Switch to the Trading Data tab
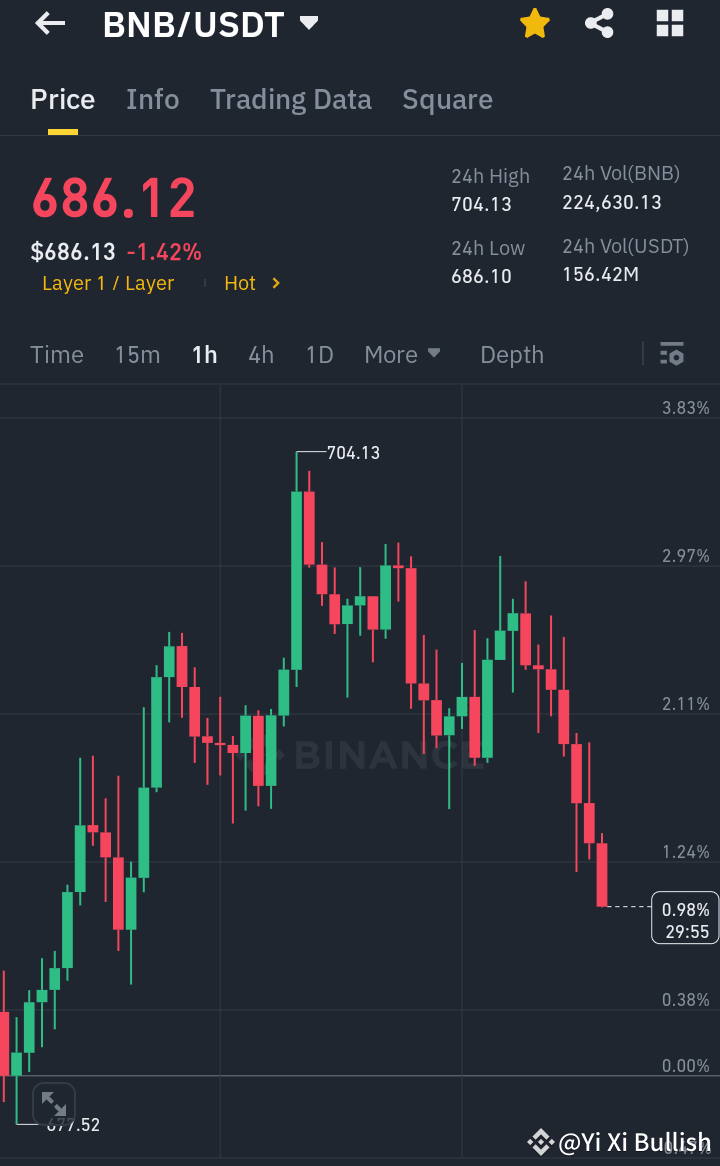Image resolution: width=720 pixels, height=1166 pixels. (290, 99)
